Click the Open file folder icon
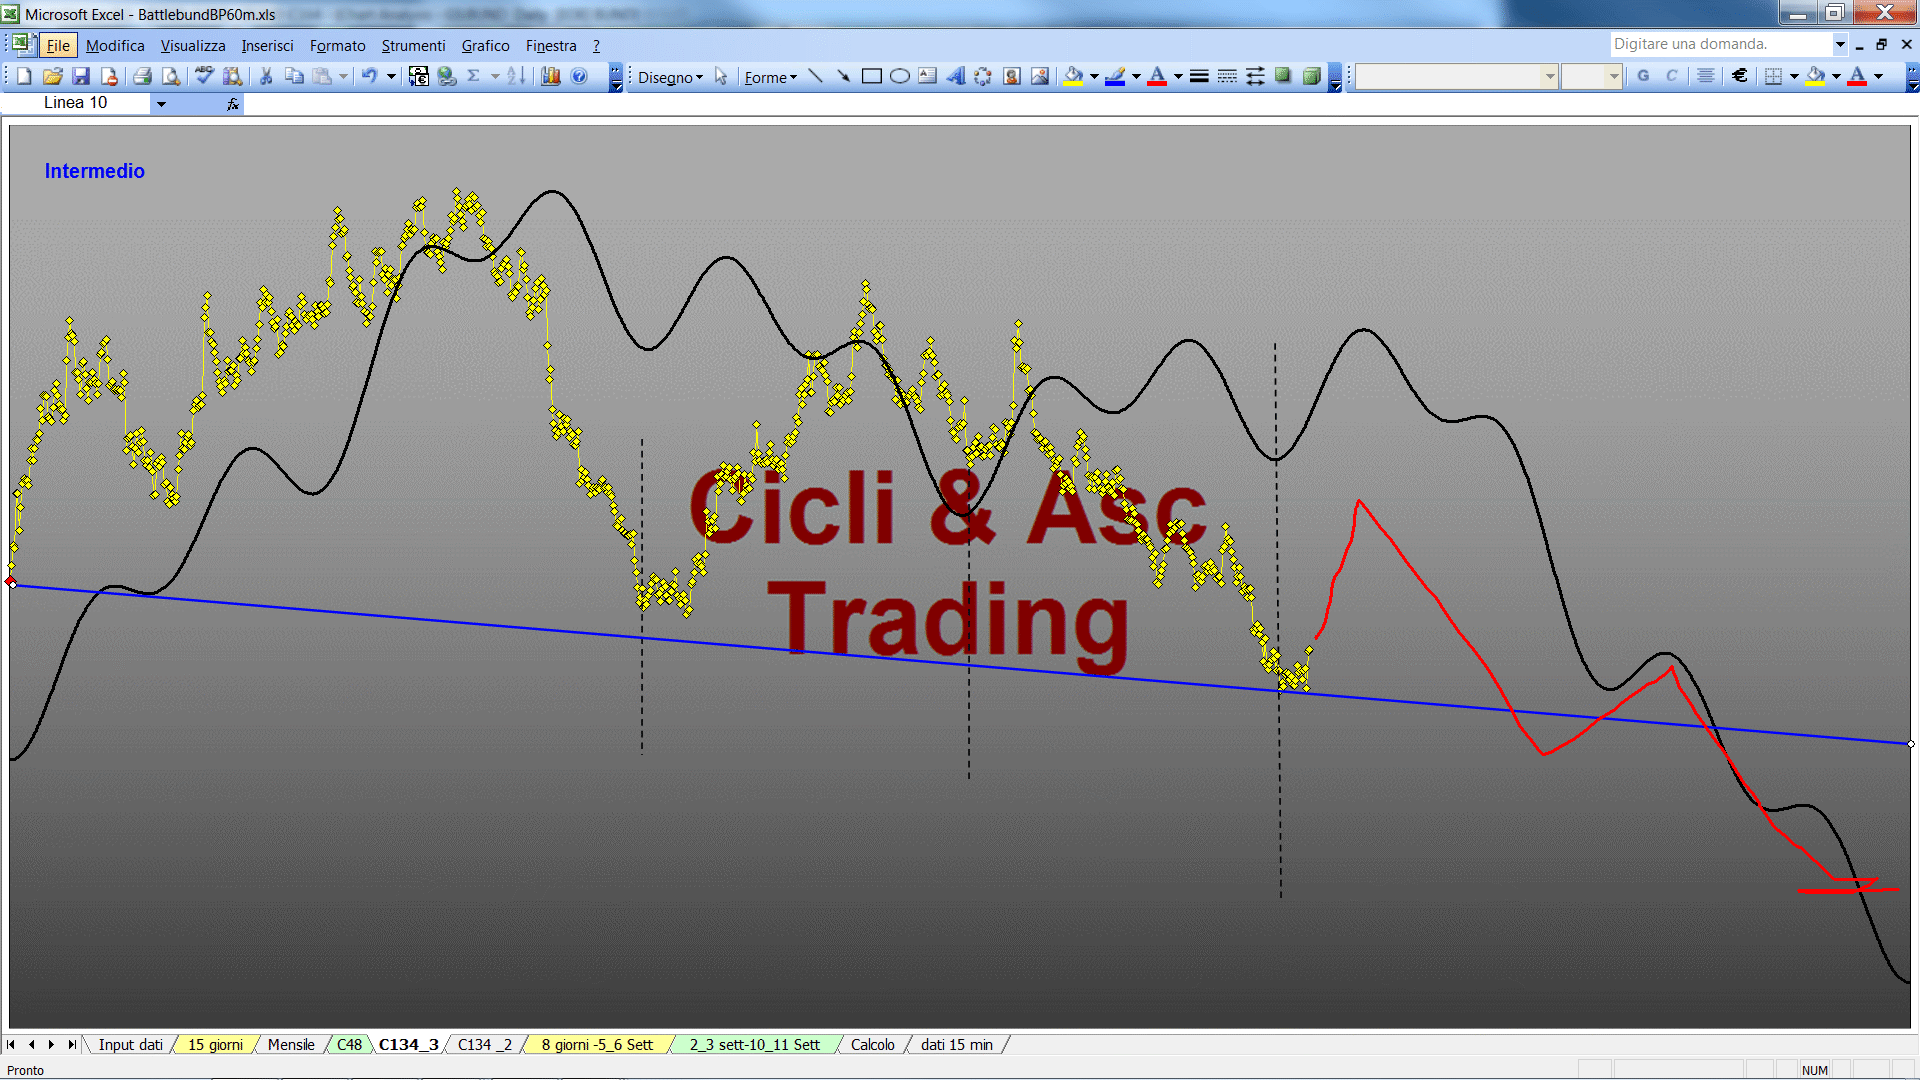This screenshot has height=1080, width=1920. tap(53, 76)
